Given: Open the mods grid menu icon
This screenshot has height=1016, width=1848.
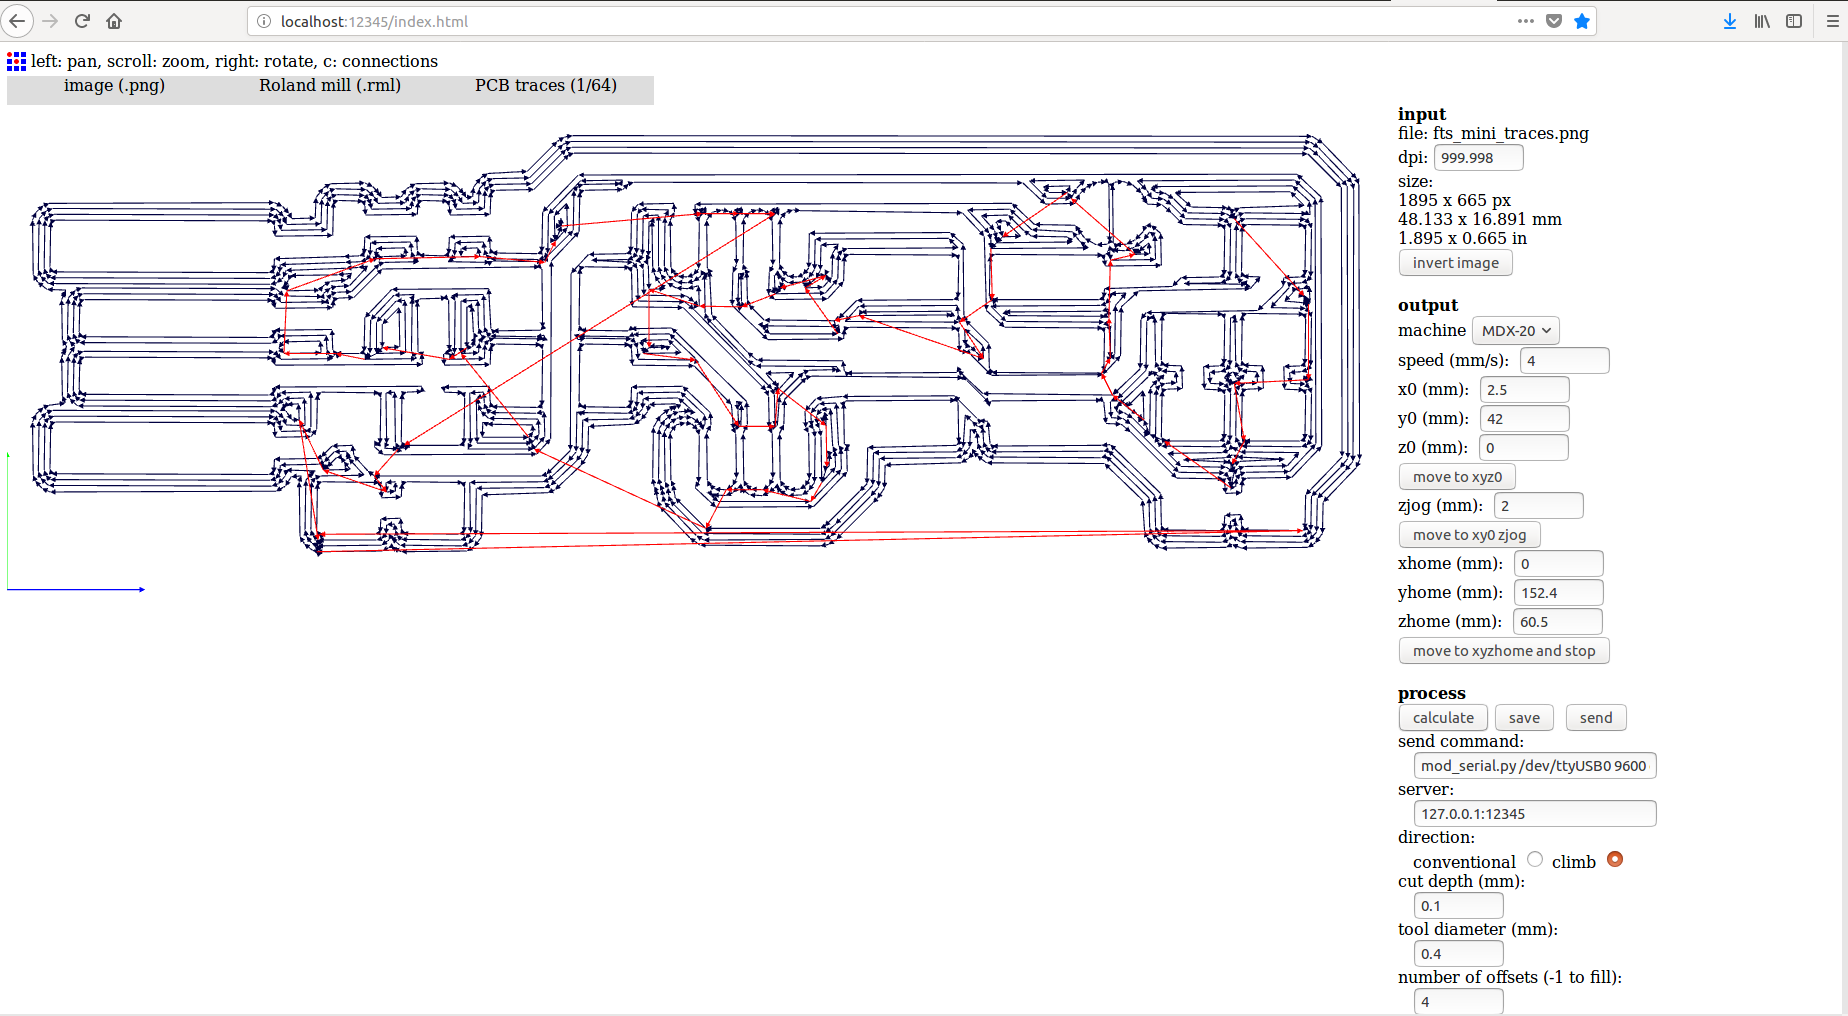Looking at the screenshot, I should pos(16,62).
